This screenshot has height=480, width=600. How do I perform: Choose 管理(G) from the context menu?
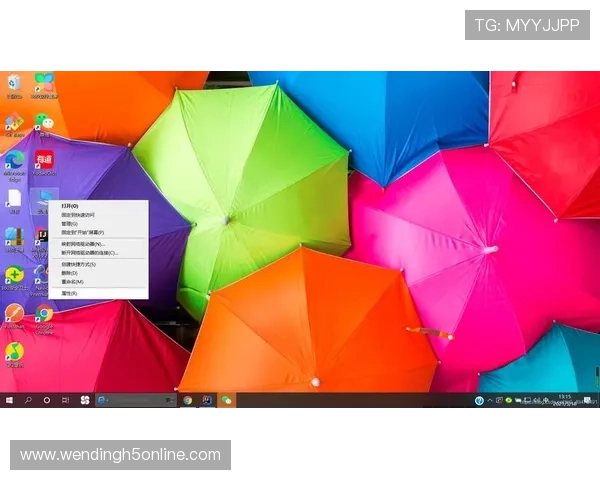pyautogui.click(x=70, y=224)
